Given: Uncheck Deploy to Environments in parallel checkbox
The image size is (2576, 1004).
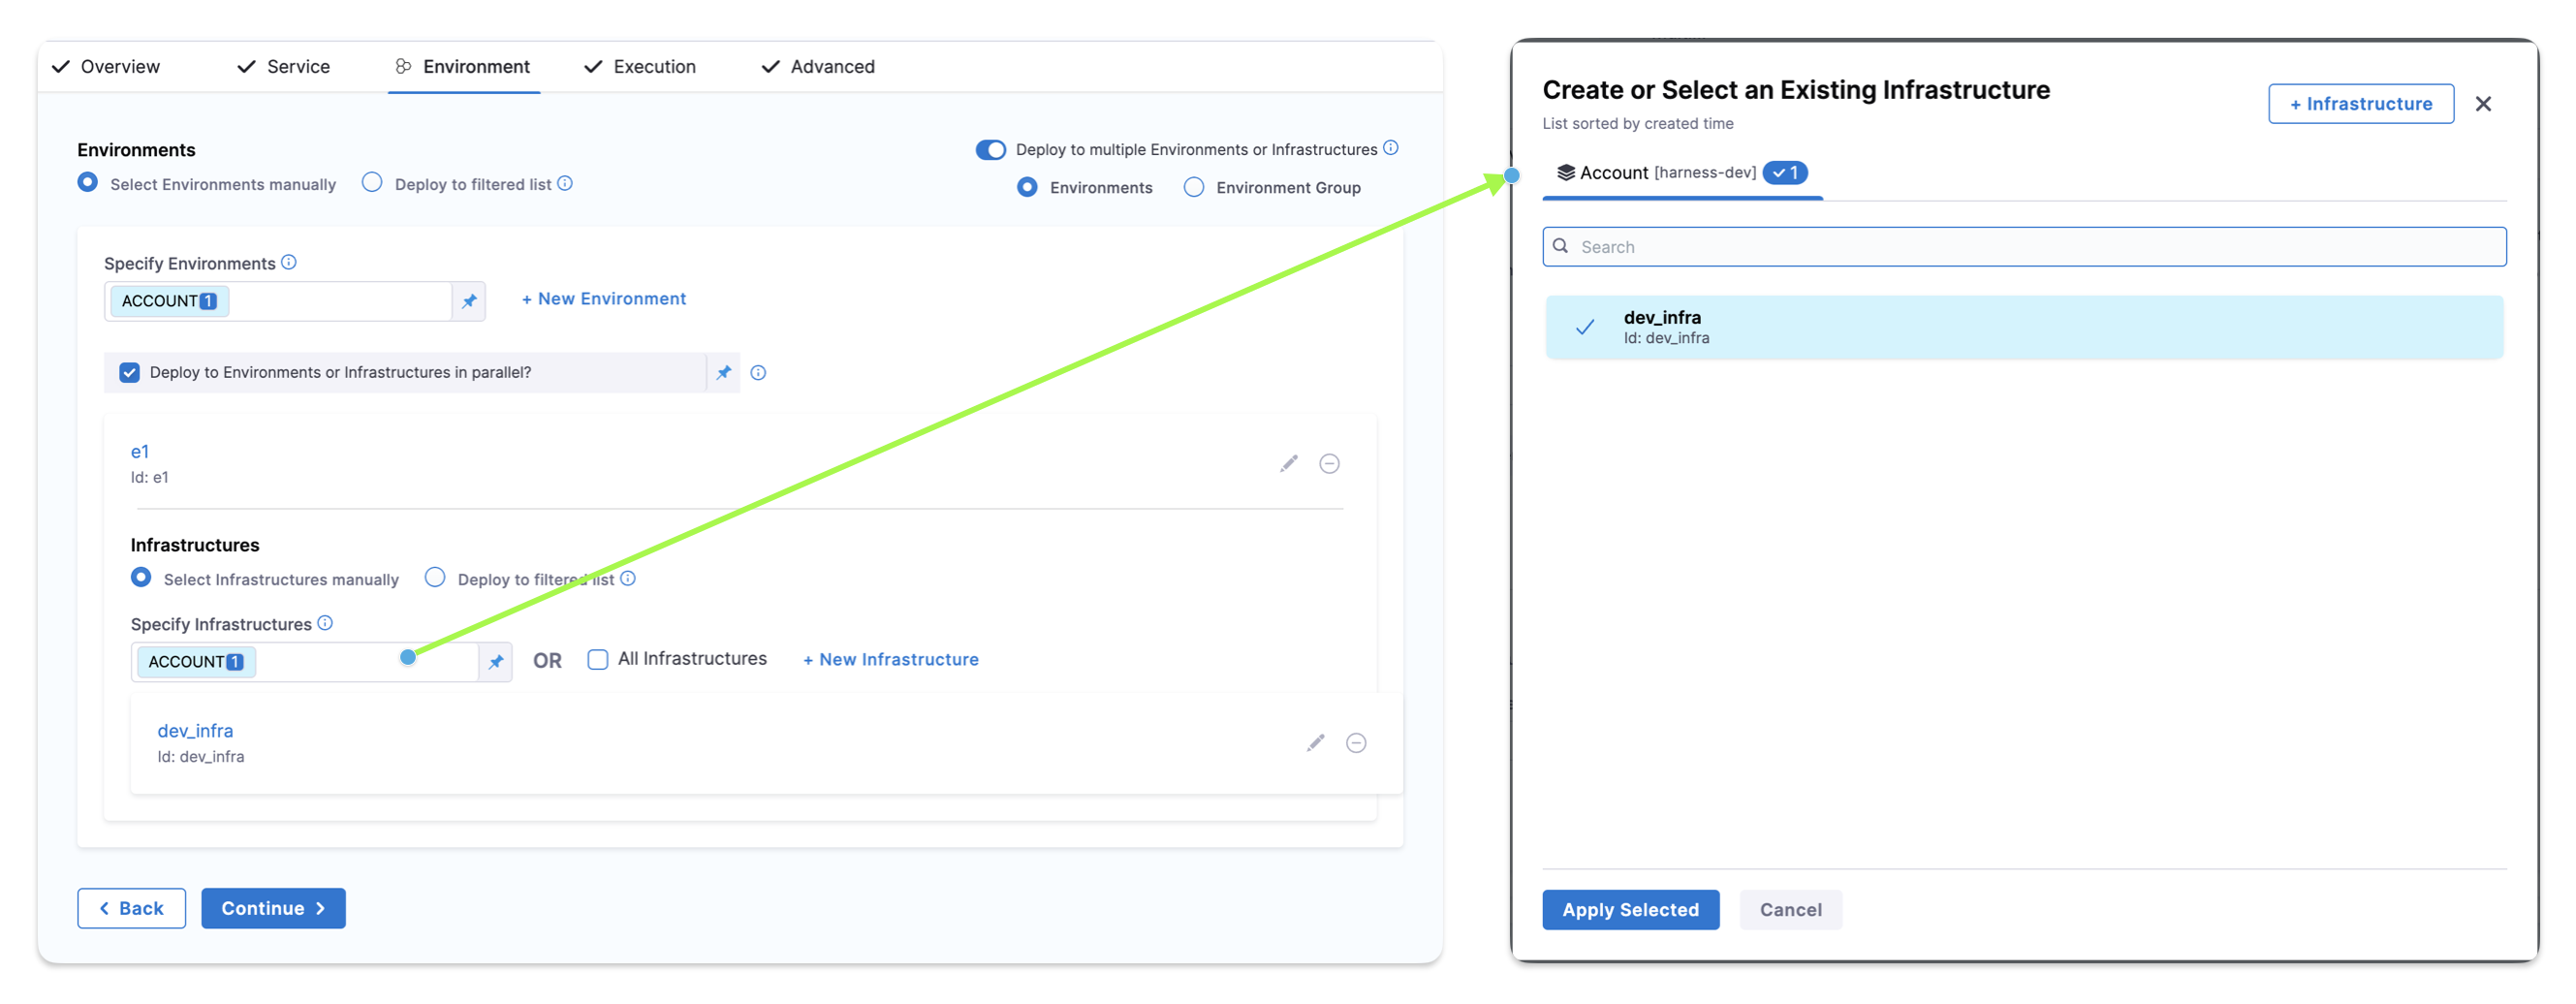Looking at the screenshot, I should click(x=129, y=373).
